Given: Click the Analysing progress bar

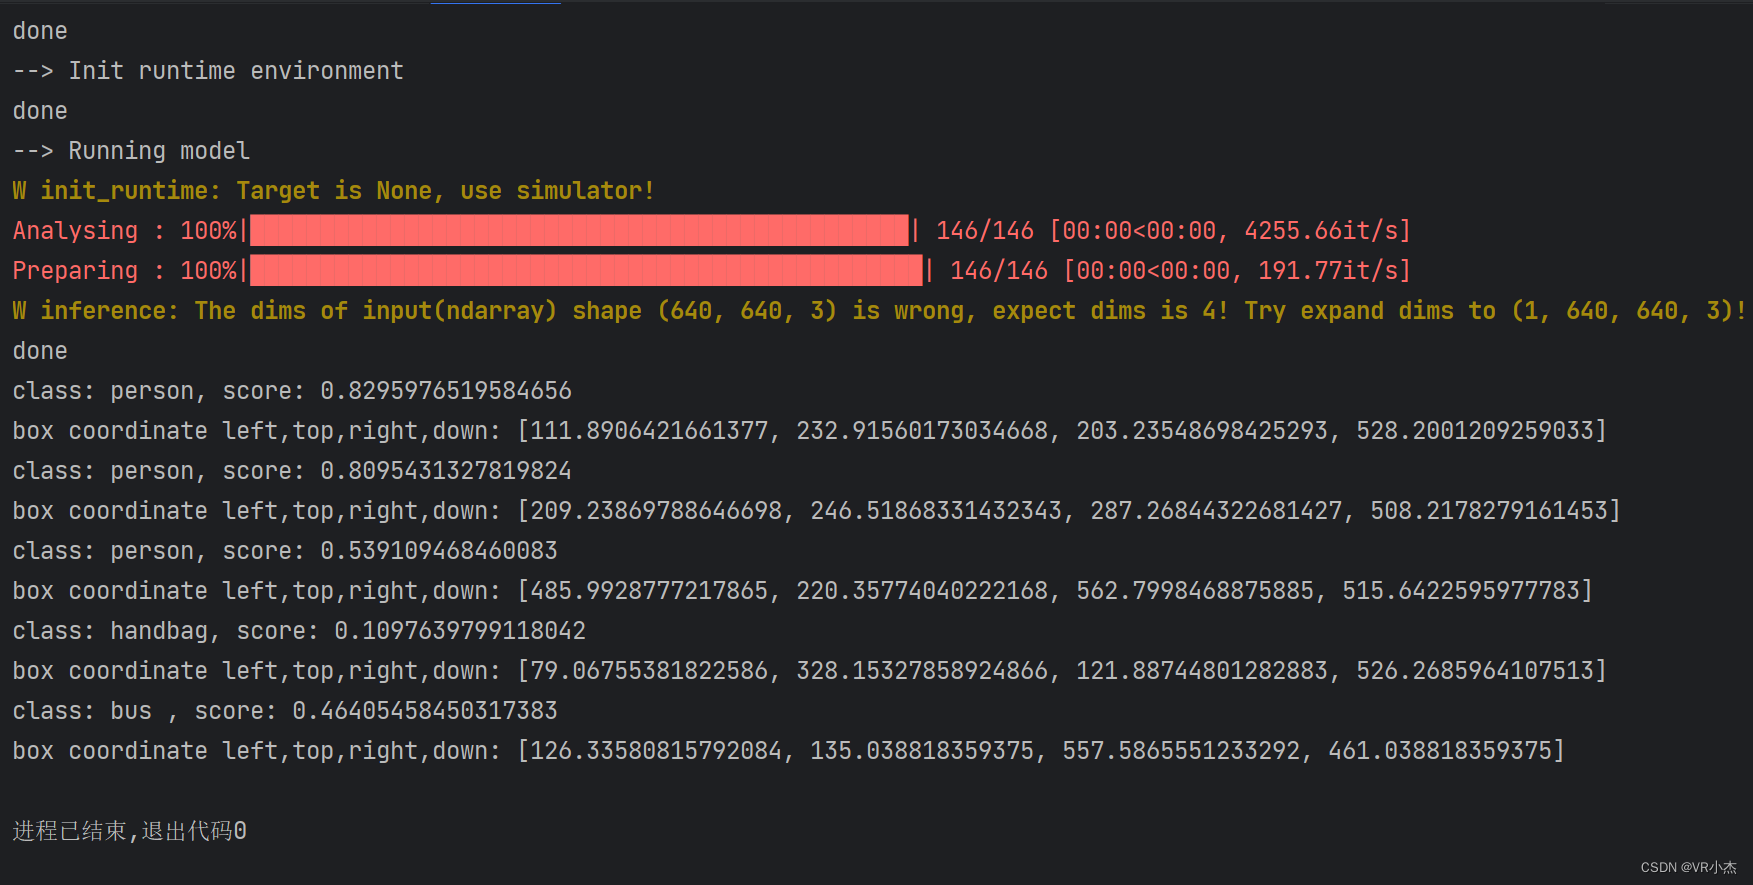Looking at the screenshot, I should click(579, 231).
